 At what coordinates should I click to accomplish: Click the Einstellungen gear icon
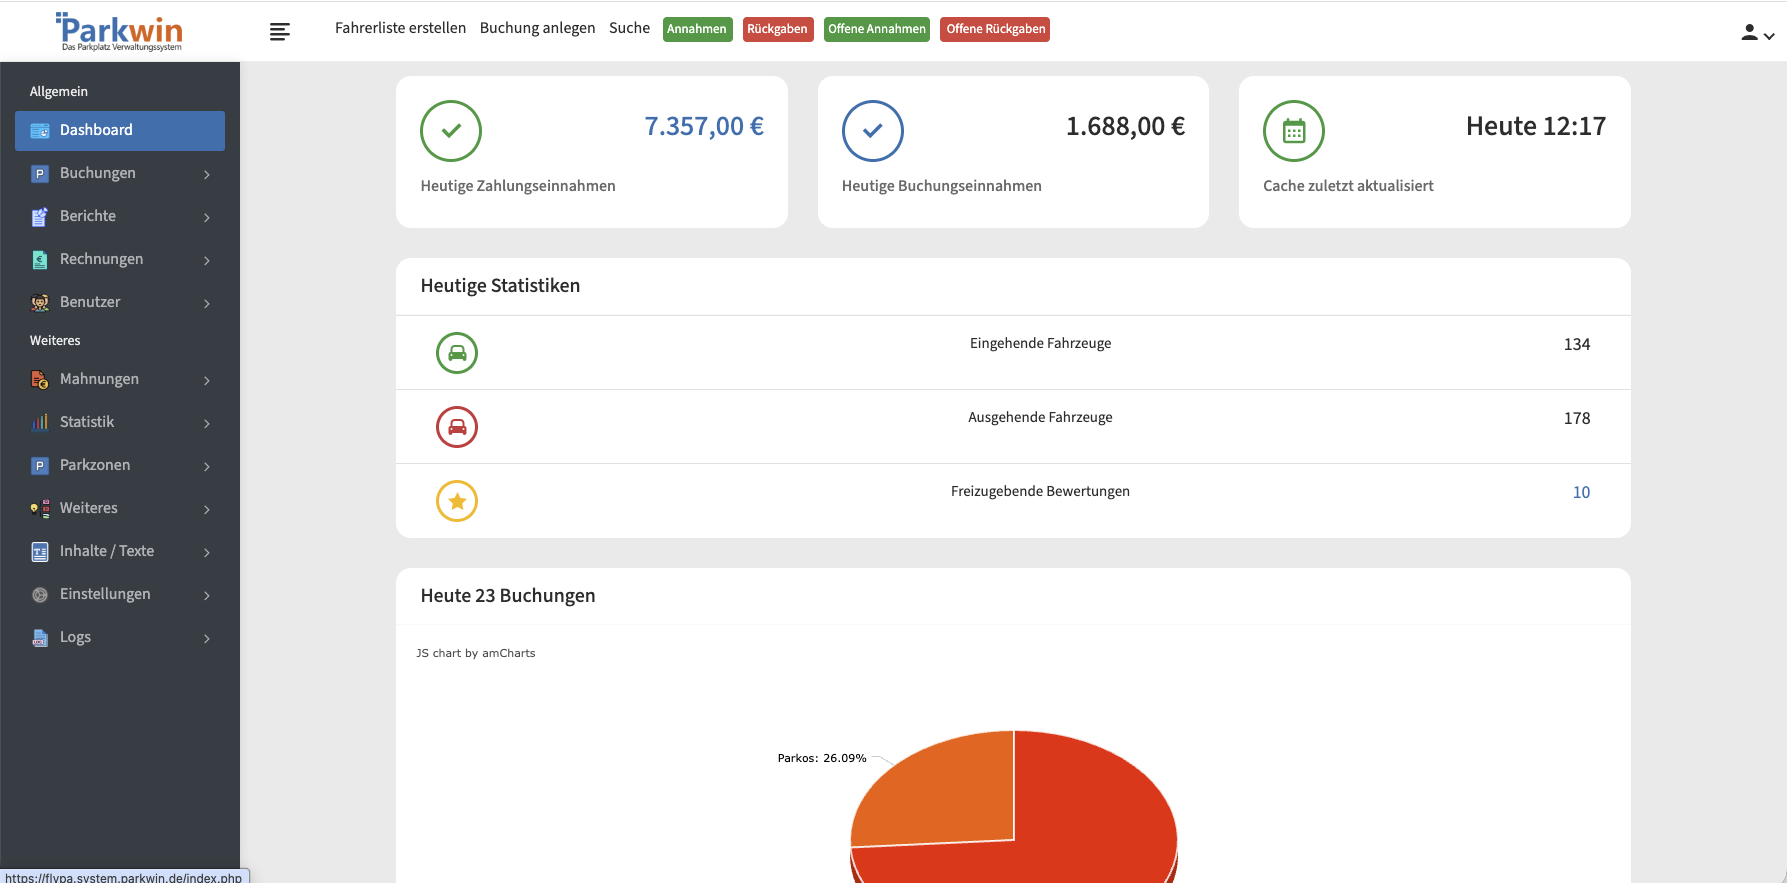click(x=40, y=595)
